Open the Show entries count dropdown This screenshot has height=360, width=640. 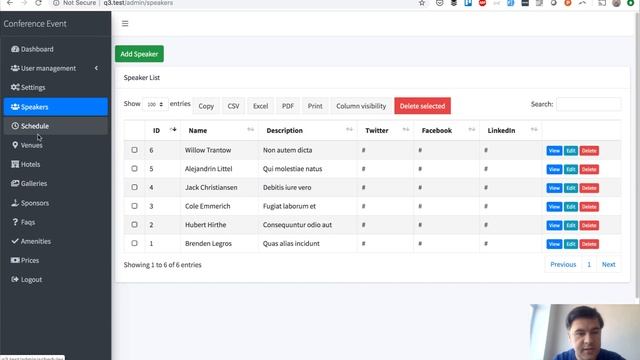[x=155, y=104]
